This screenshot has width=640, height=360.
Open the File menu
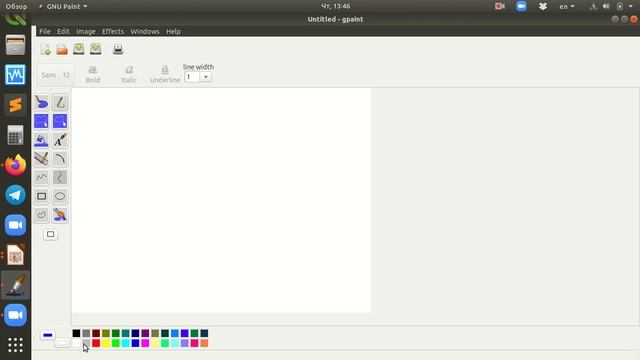pyautogui.click(x=45, y=31)
